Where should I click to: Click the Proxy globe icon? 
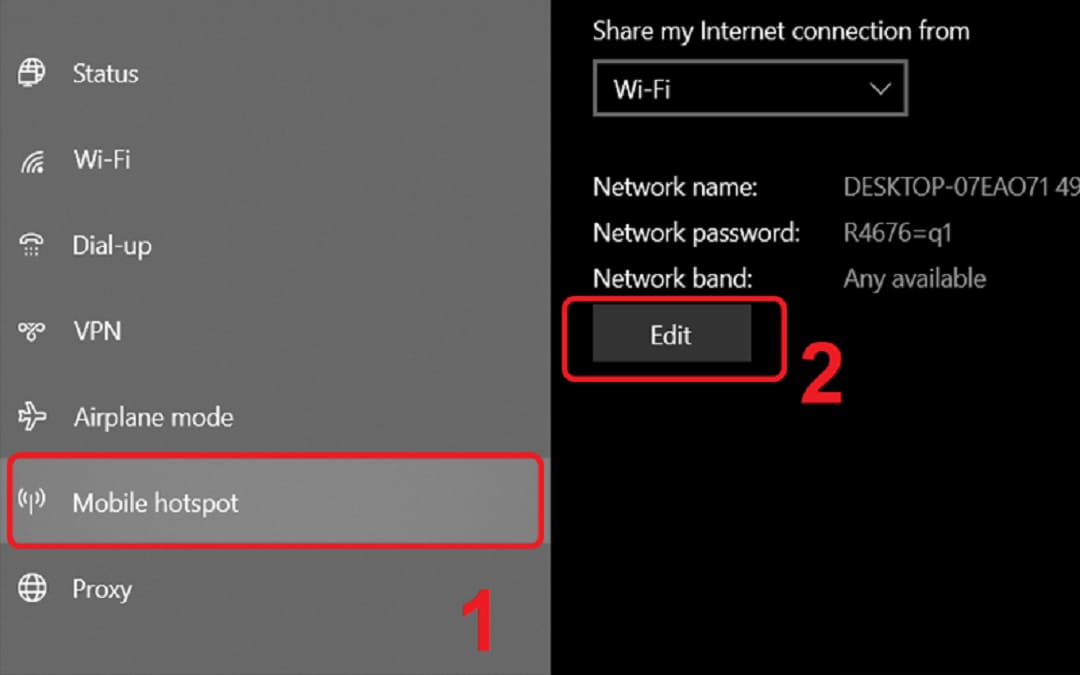click(x=32, y=588)
